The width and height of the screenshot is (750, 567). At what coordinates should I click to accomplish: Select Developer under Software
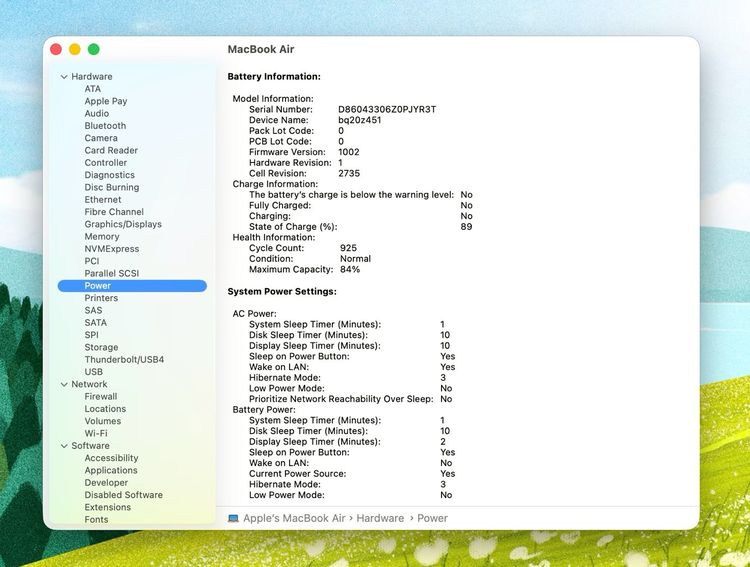pyautogui.click(x=106, y=483)
